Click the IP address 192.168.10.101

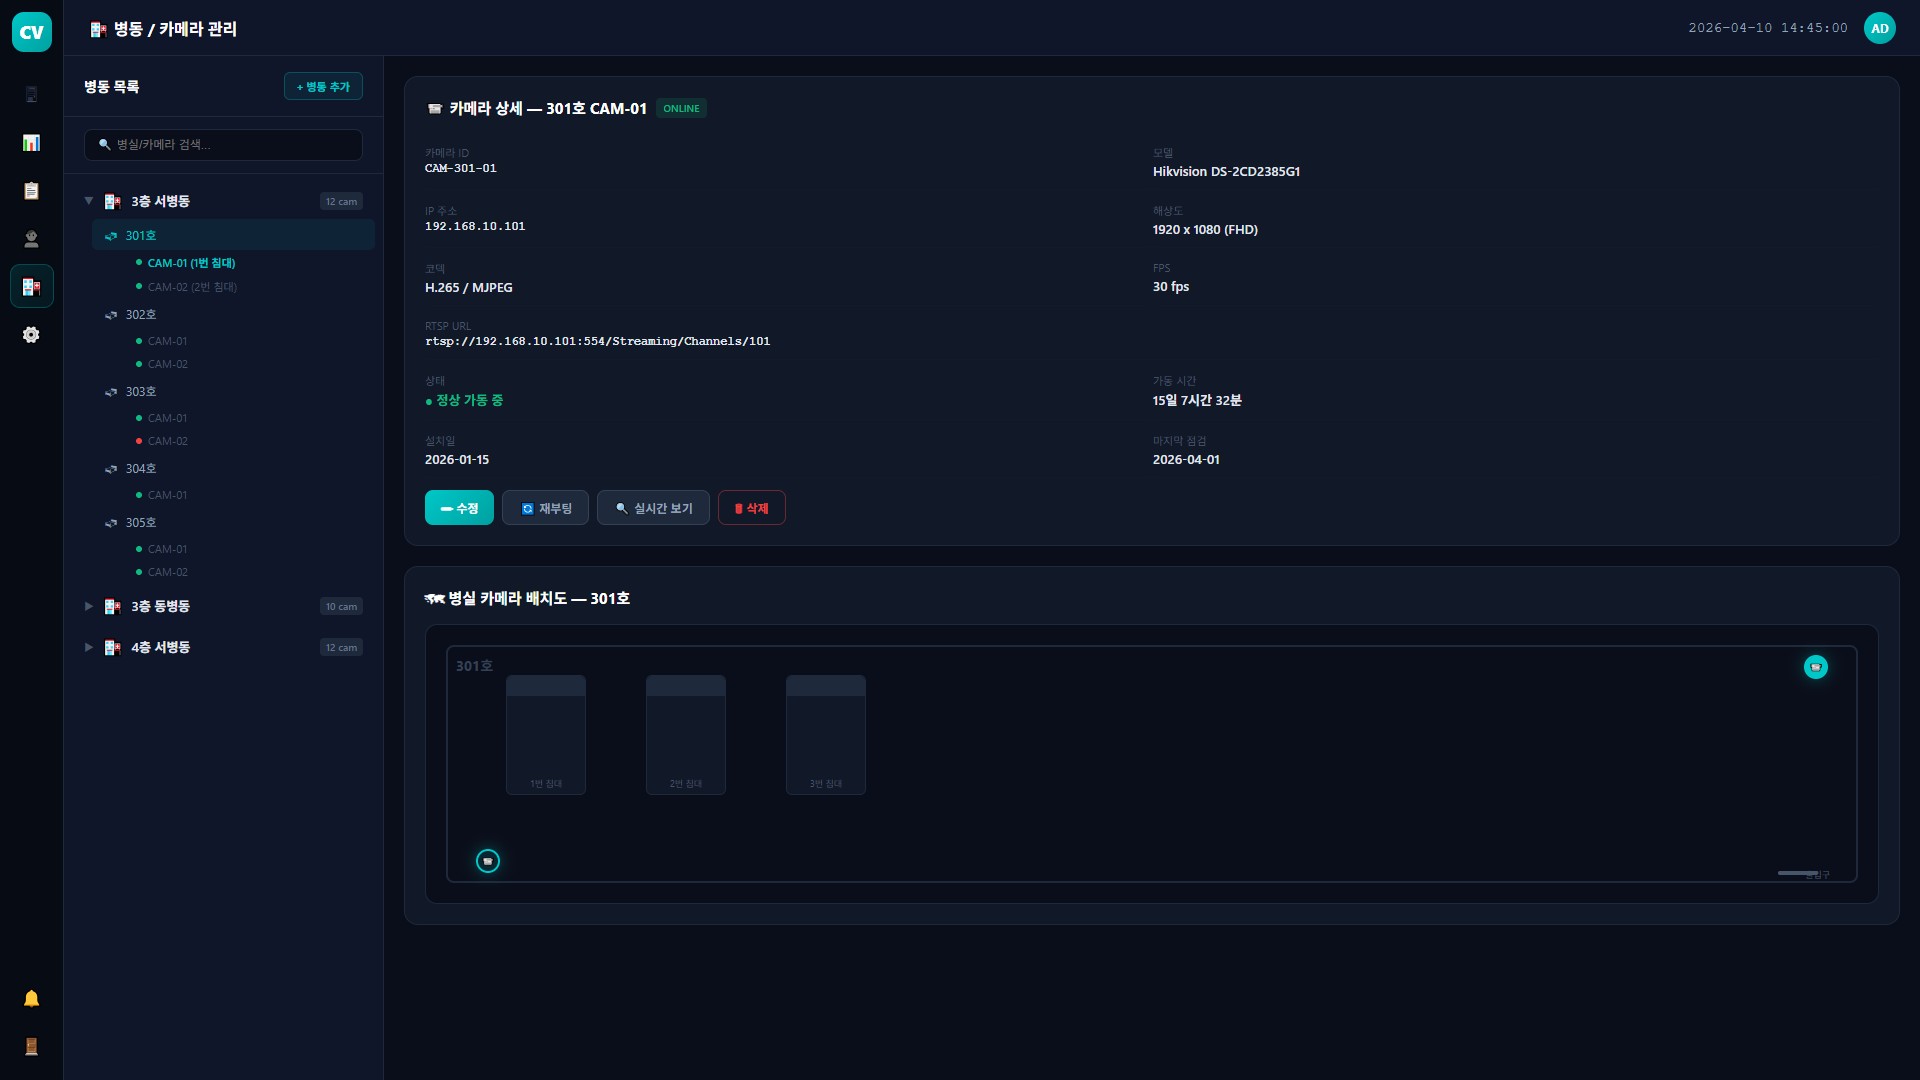pos(475,227)
